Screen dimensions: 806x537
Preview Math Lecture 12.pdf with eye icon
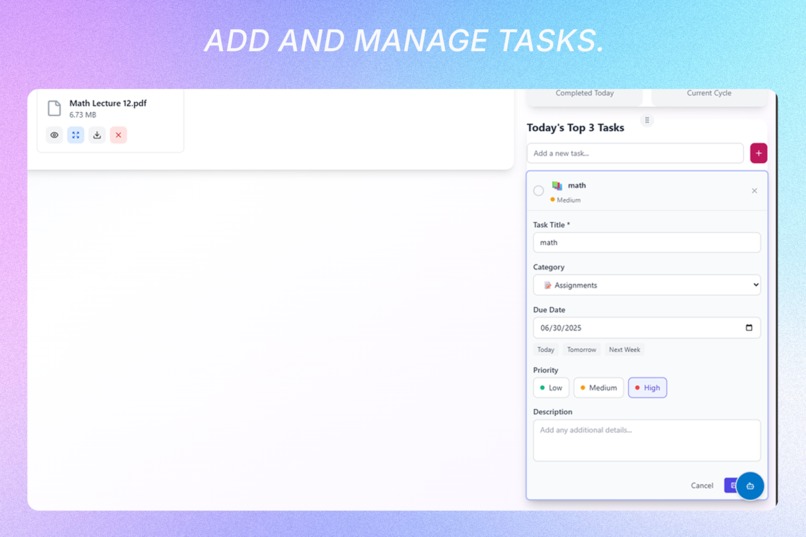54,135
